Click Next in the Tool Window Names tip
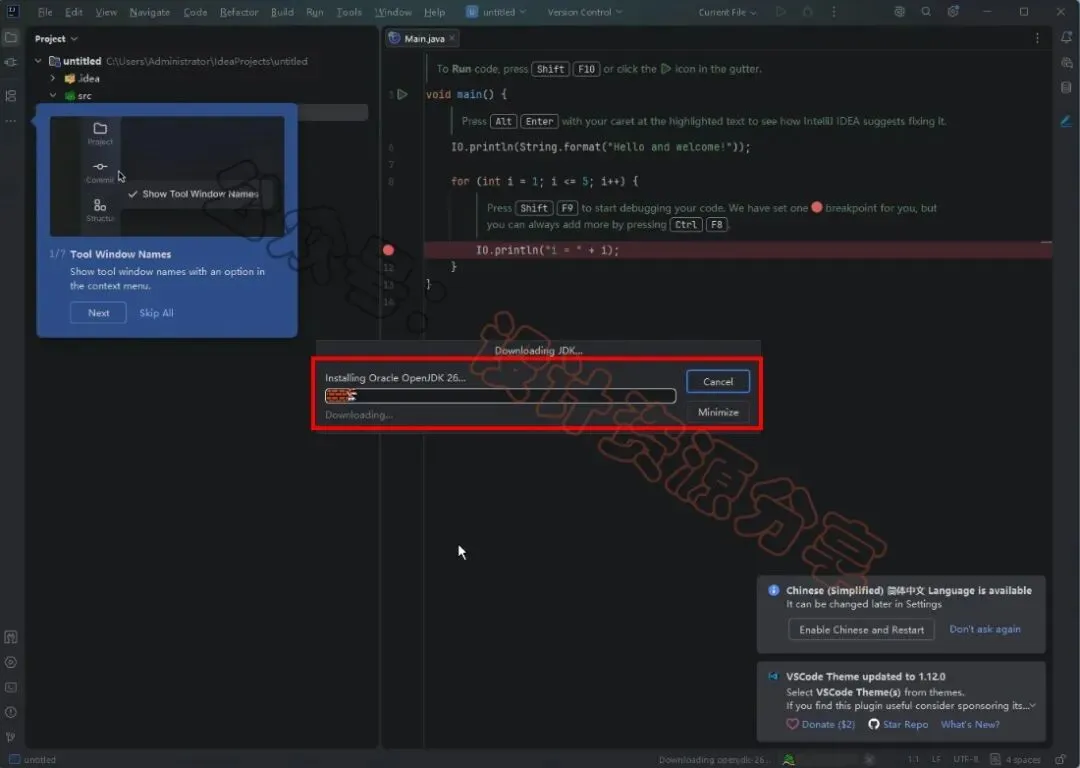Screen dimensions: 1080x768 (98, 313)
